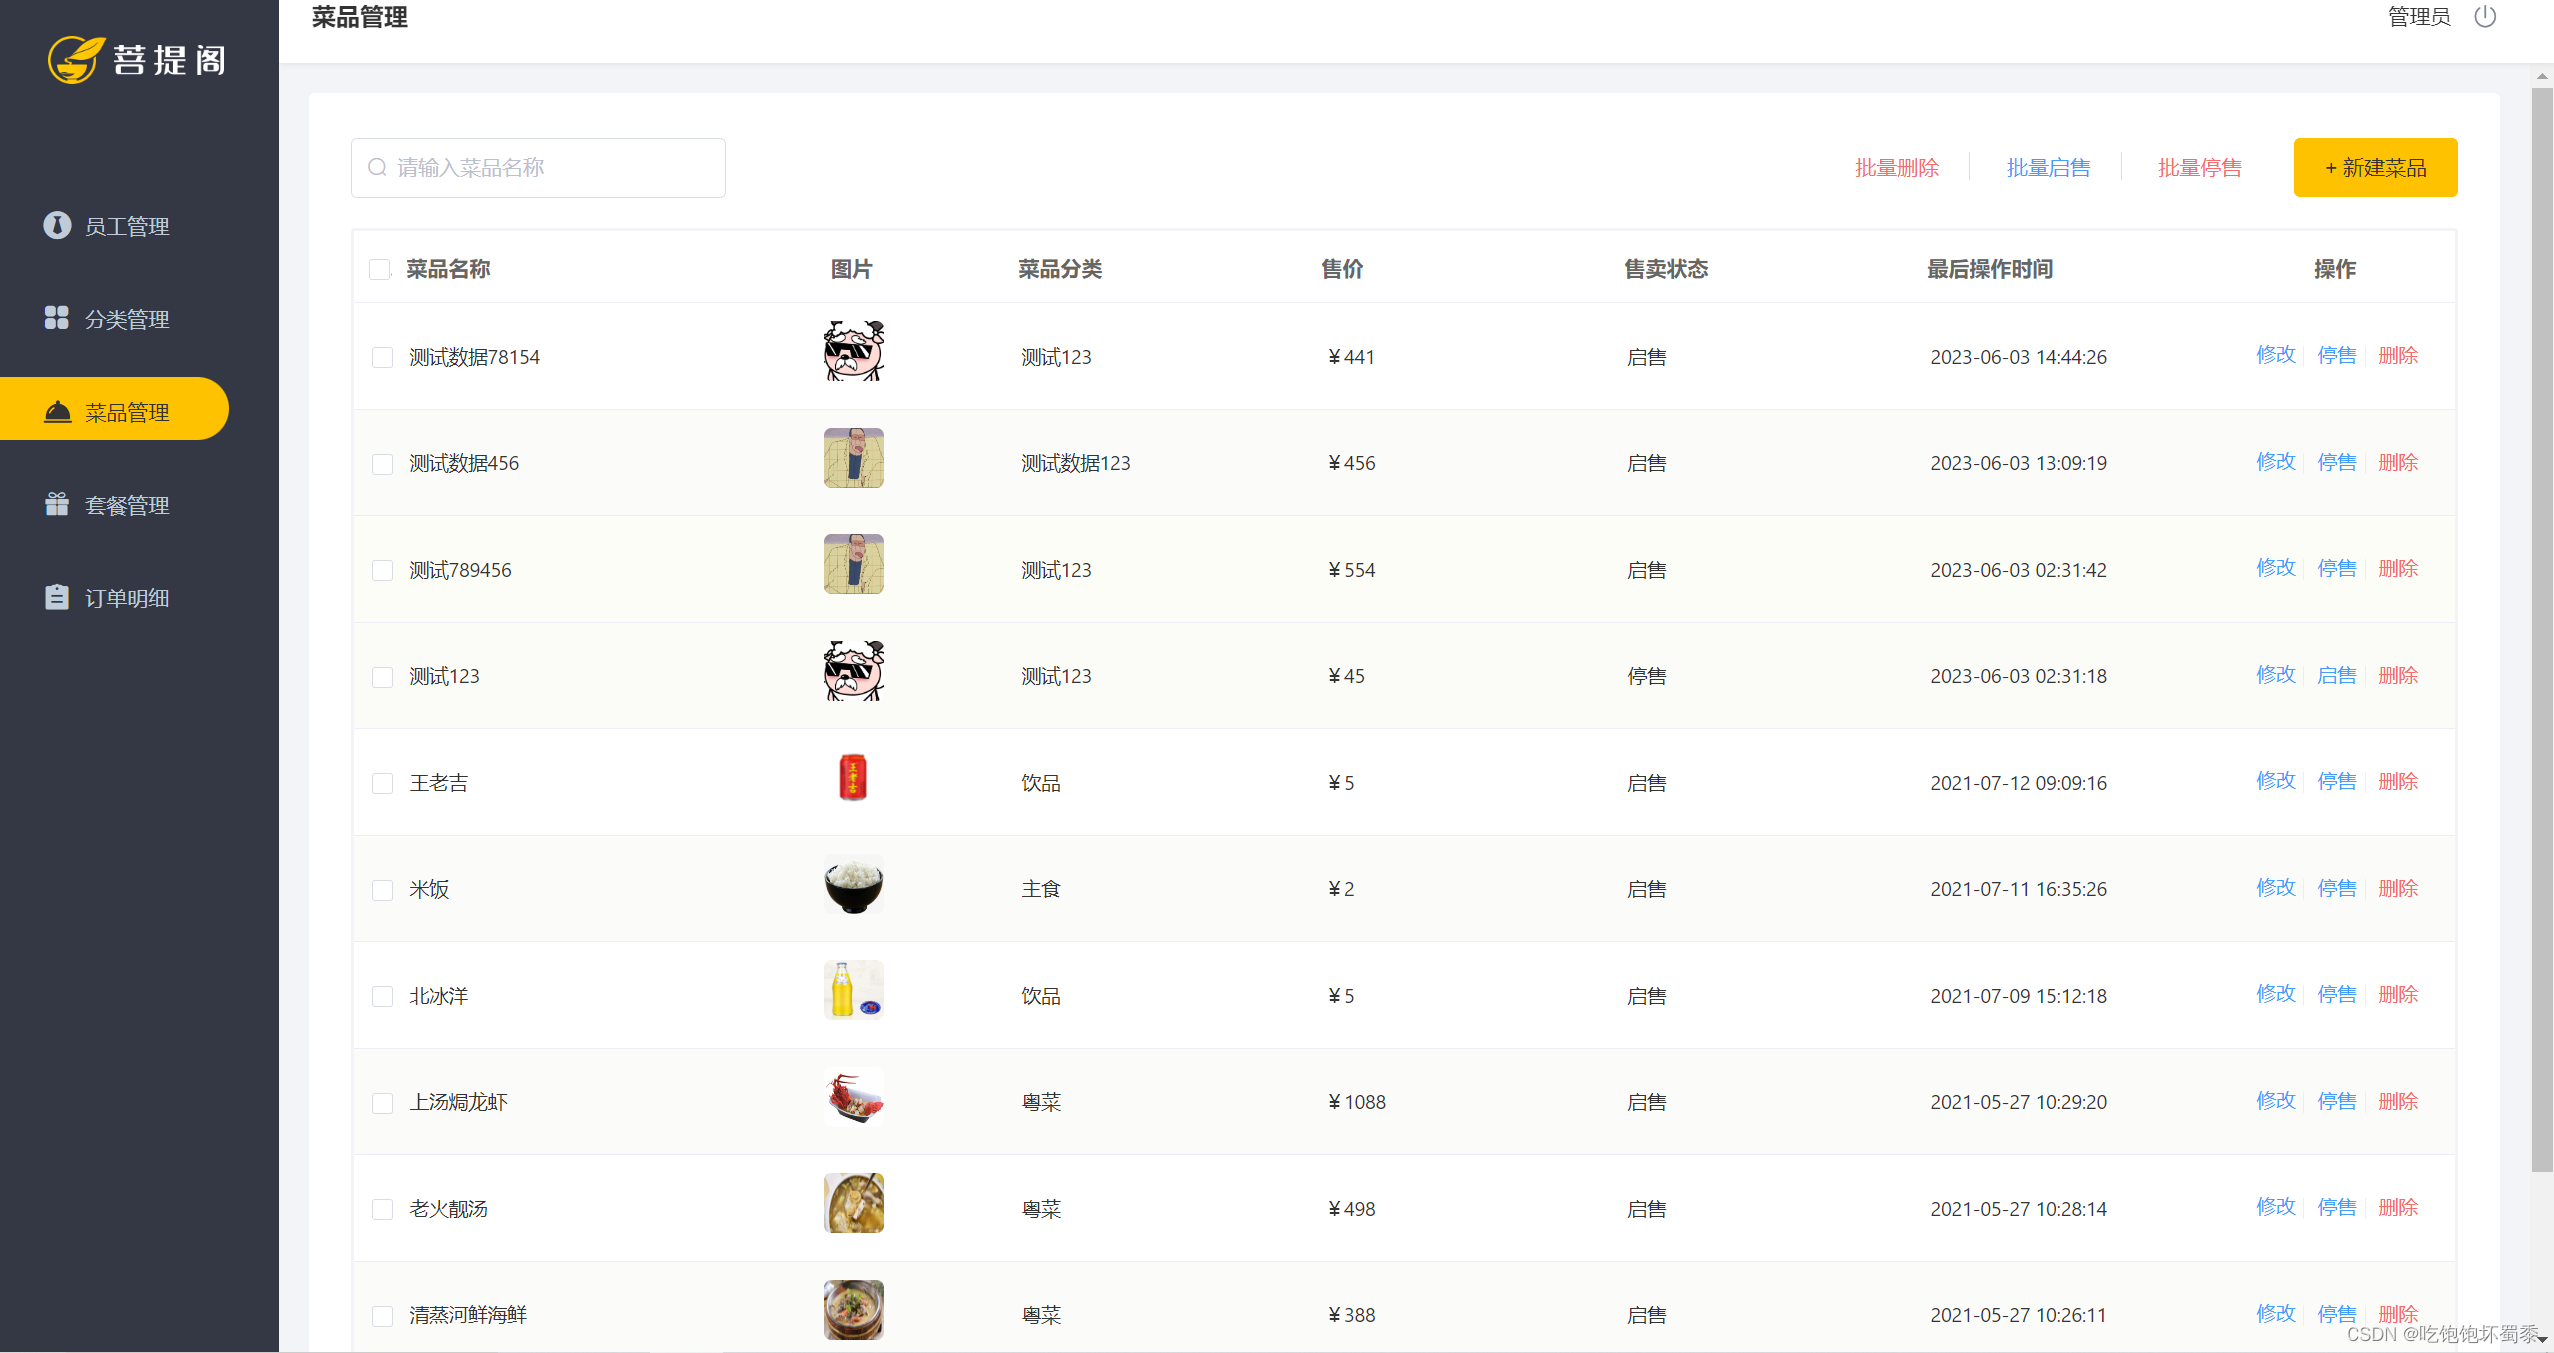2554x1353 pixels.
Task: Toggle the select-all header checkbox
Action: 380,269
